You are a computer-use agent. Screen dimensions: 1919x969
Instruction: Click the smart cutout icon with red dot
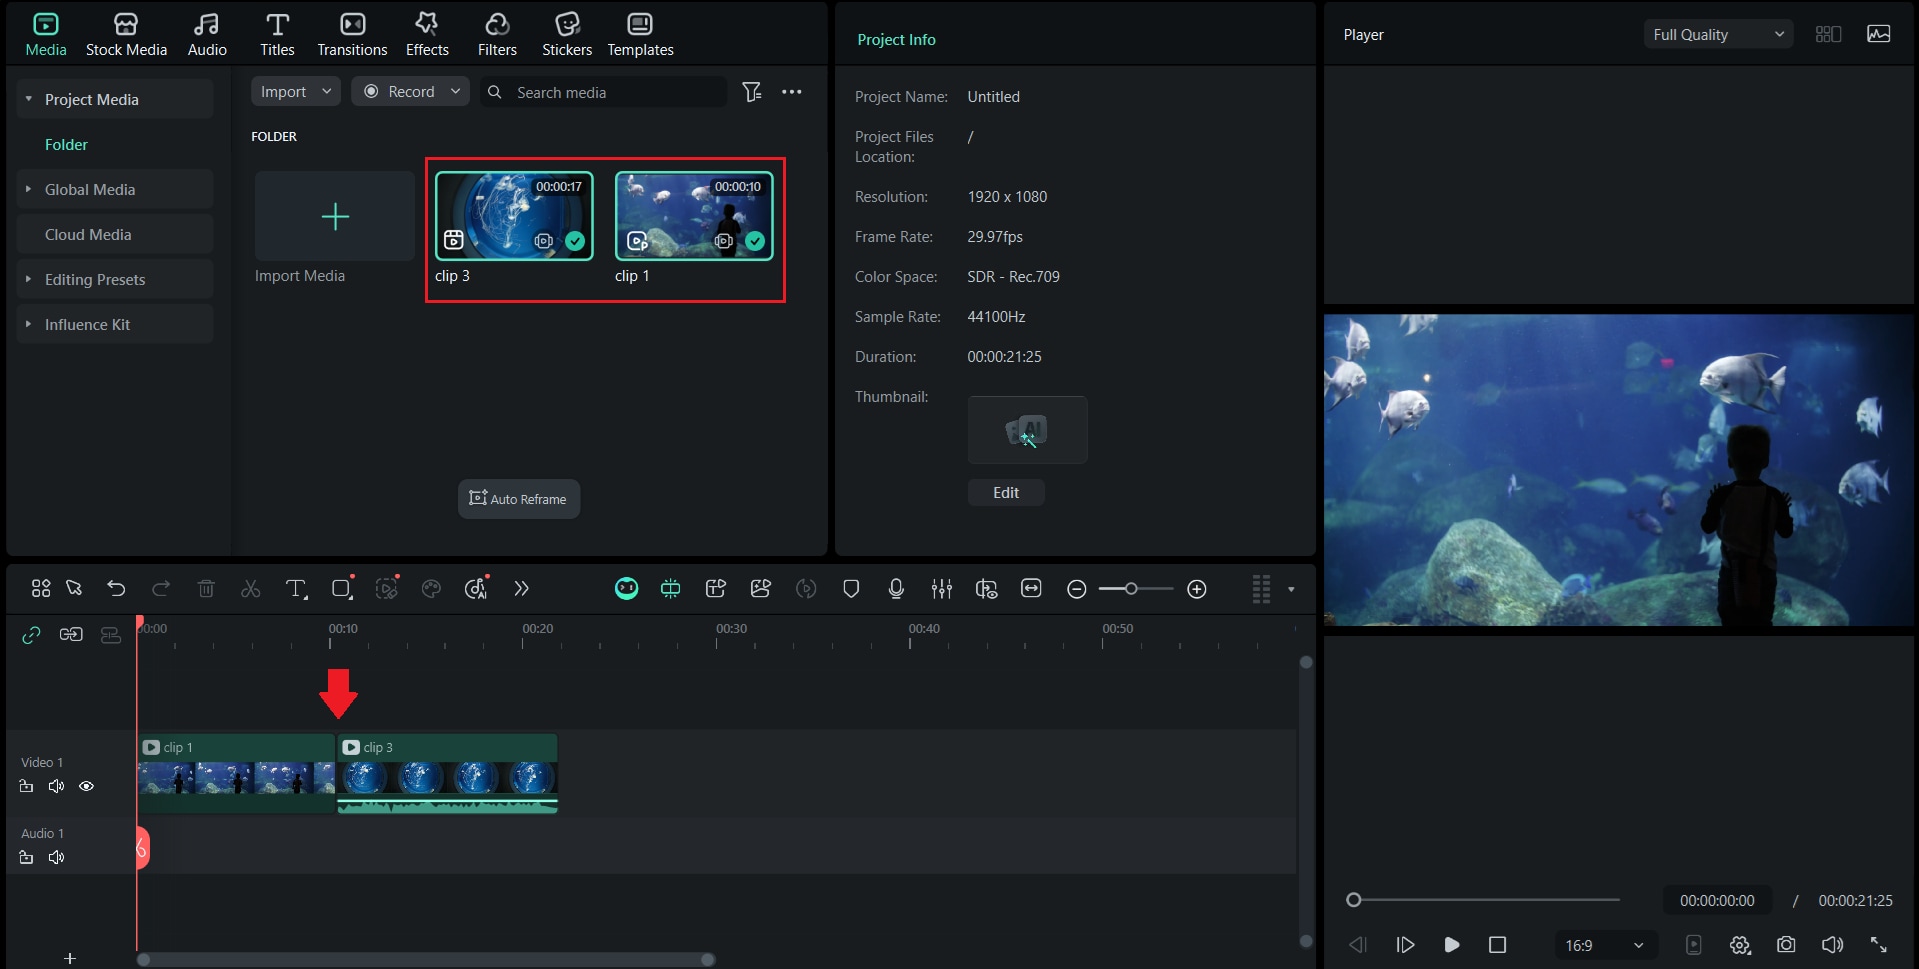click(388, 589)
